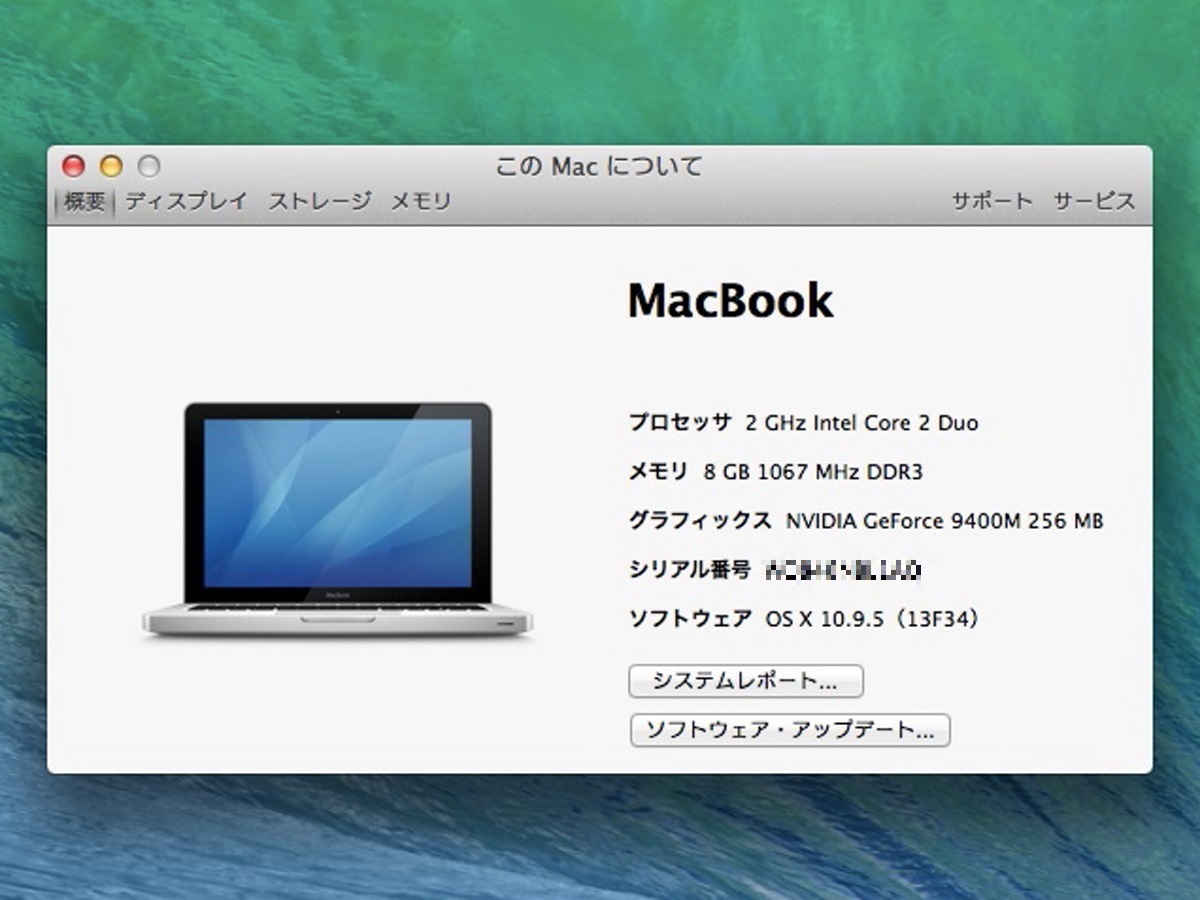Click the ソフトウェア label
The width and height of the screenshot is (1200, 900).
[690, 619]
